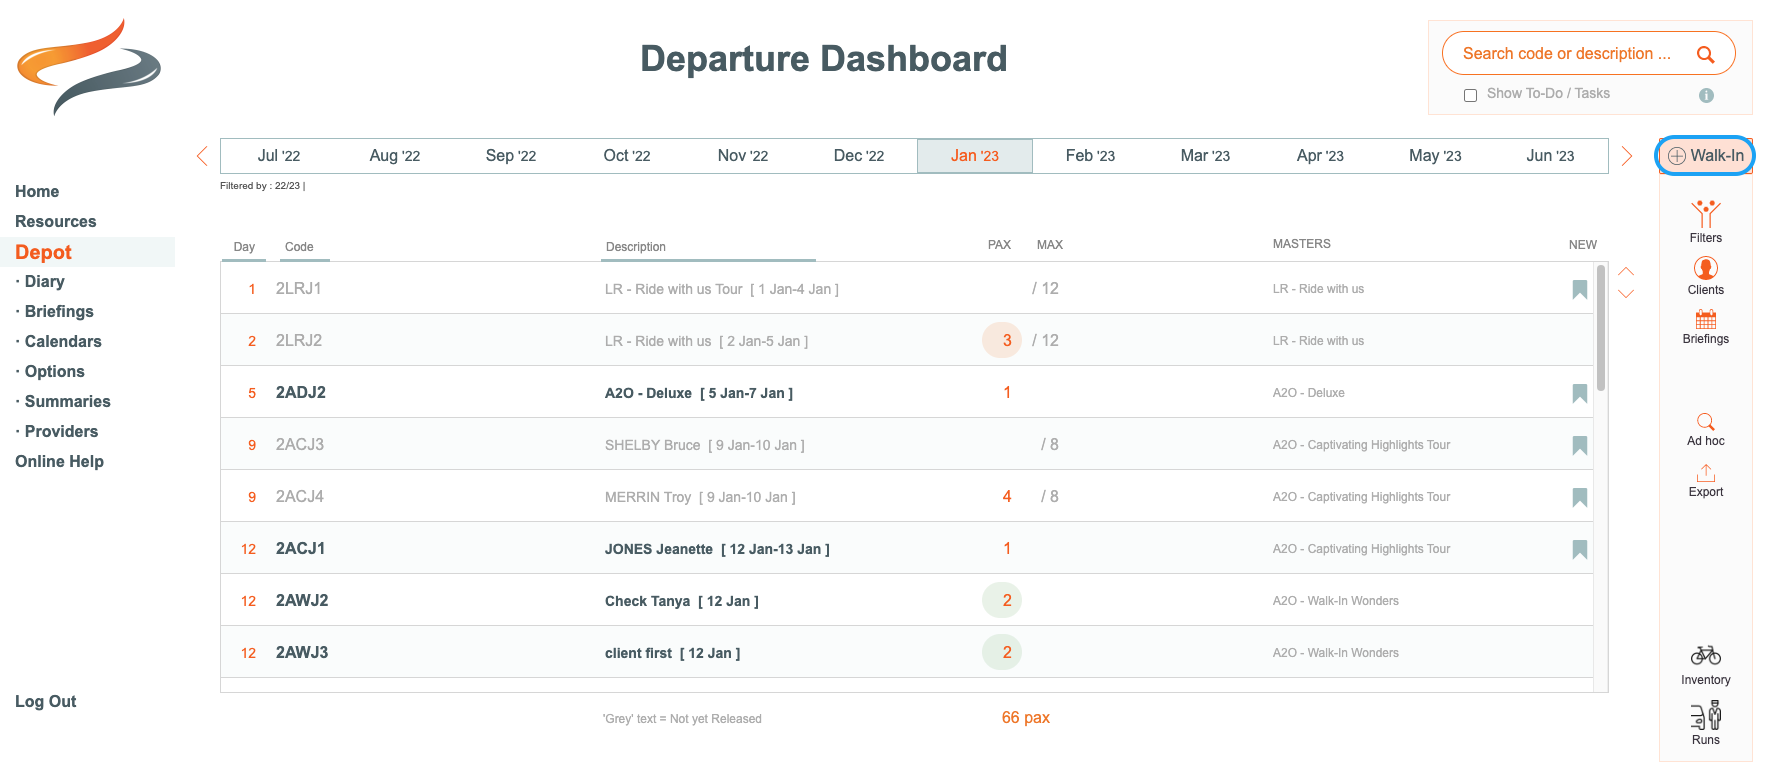Open the Briefings calendar icon in the right toolbar
This screenshot has height=772, width=1773.
(x=1705, y=320)
